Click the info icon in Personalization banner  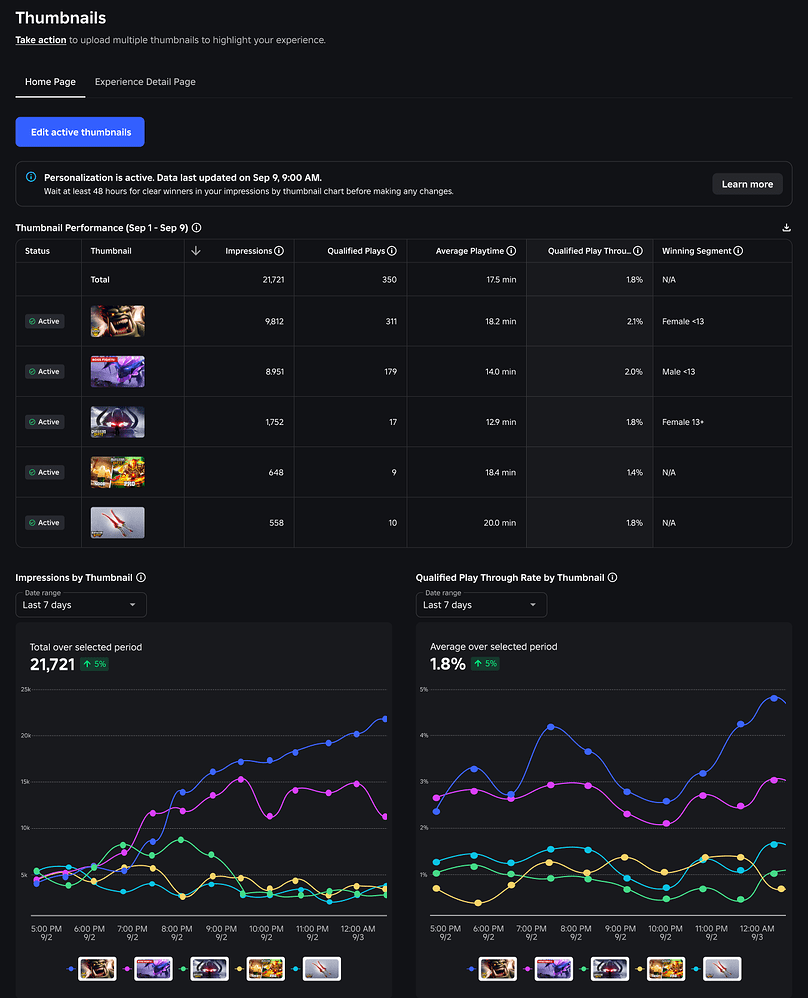tap(31, 177)
